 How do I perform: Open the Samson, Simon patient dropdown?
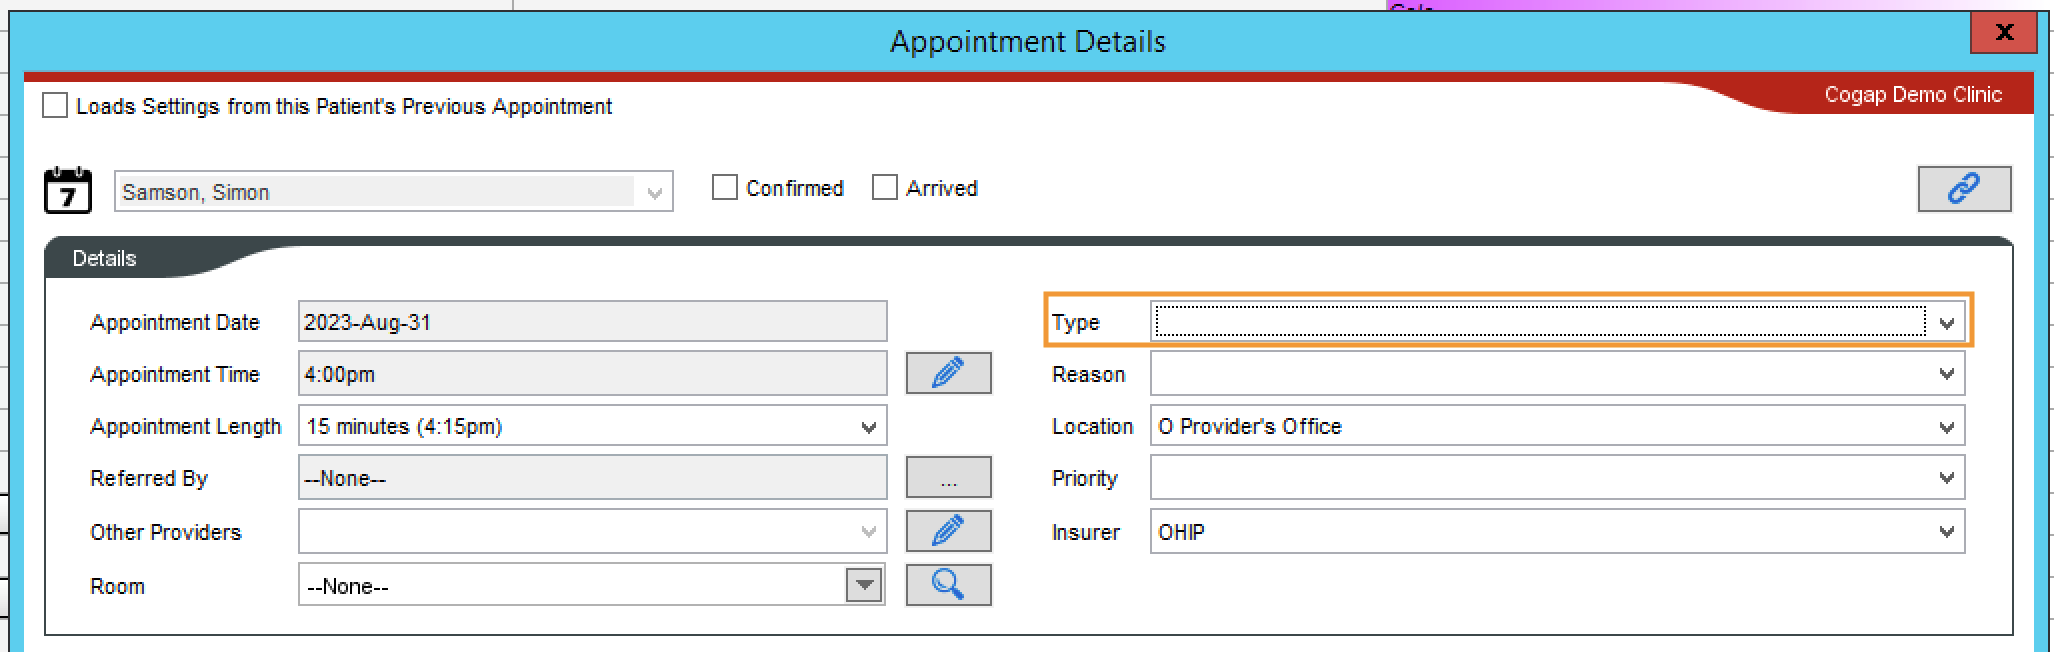(x=394, y=191)
